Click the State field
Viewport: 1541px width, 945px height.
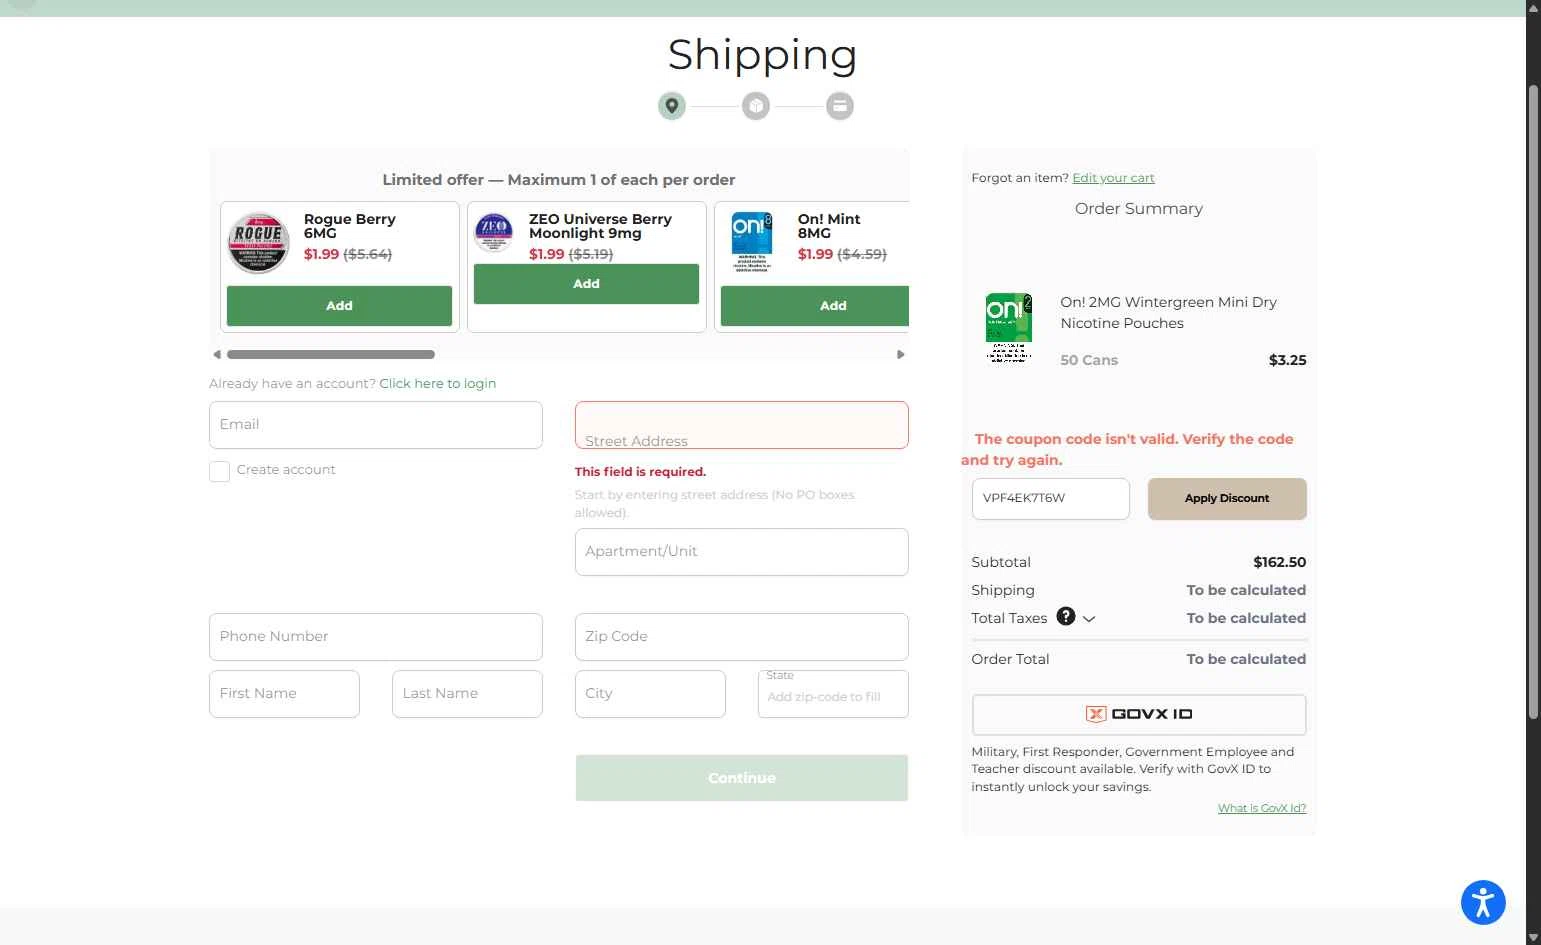[x=833, y=694]
